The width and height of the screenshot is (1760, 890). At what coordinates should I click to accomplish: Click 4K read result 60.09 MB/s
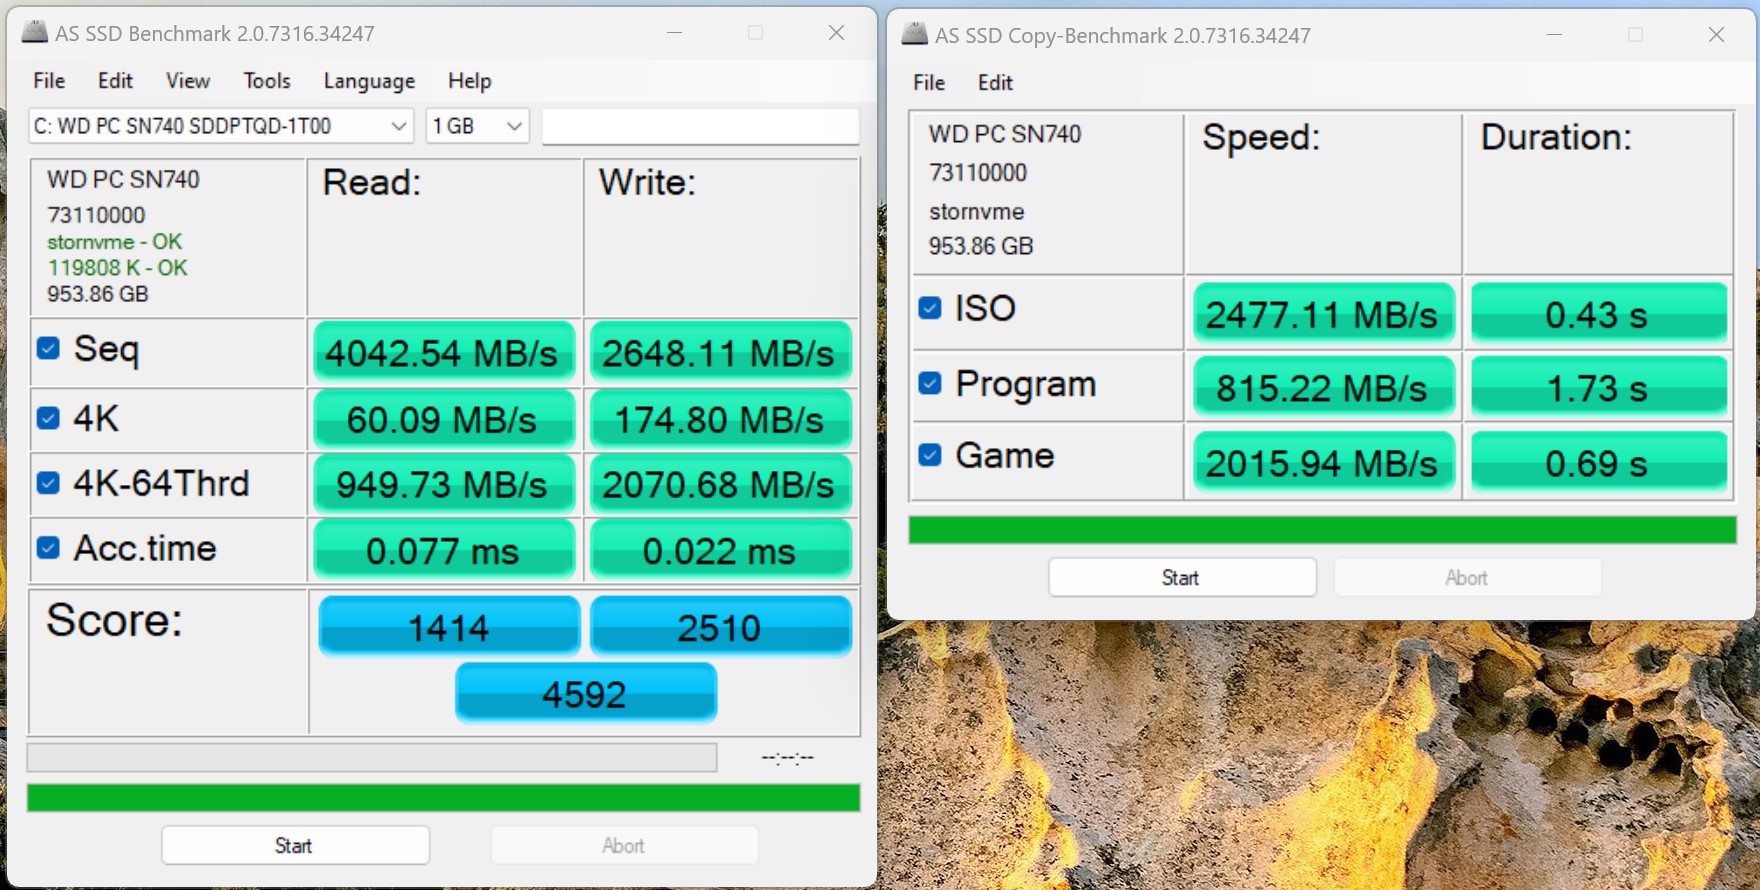tap(444, 419)
